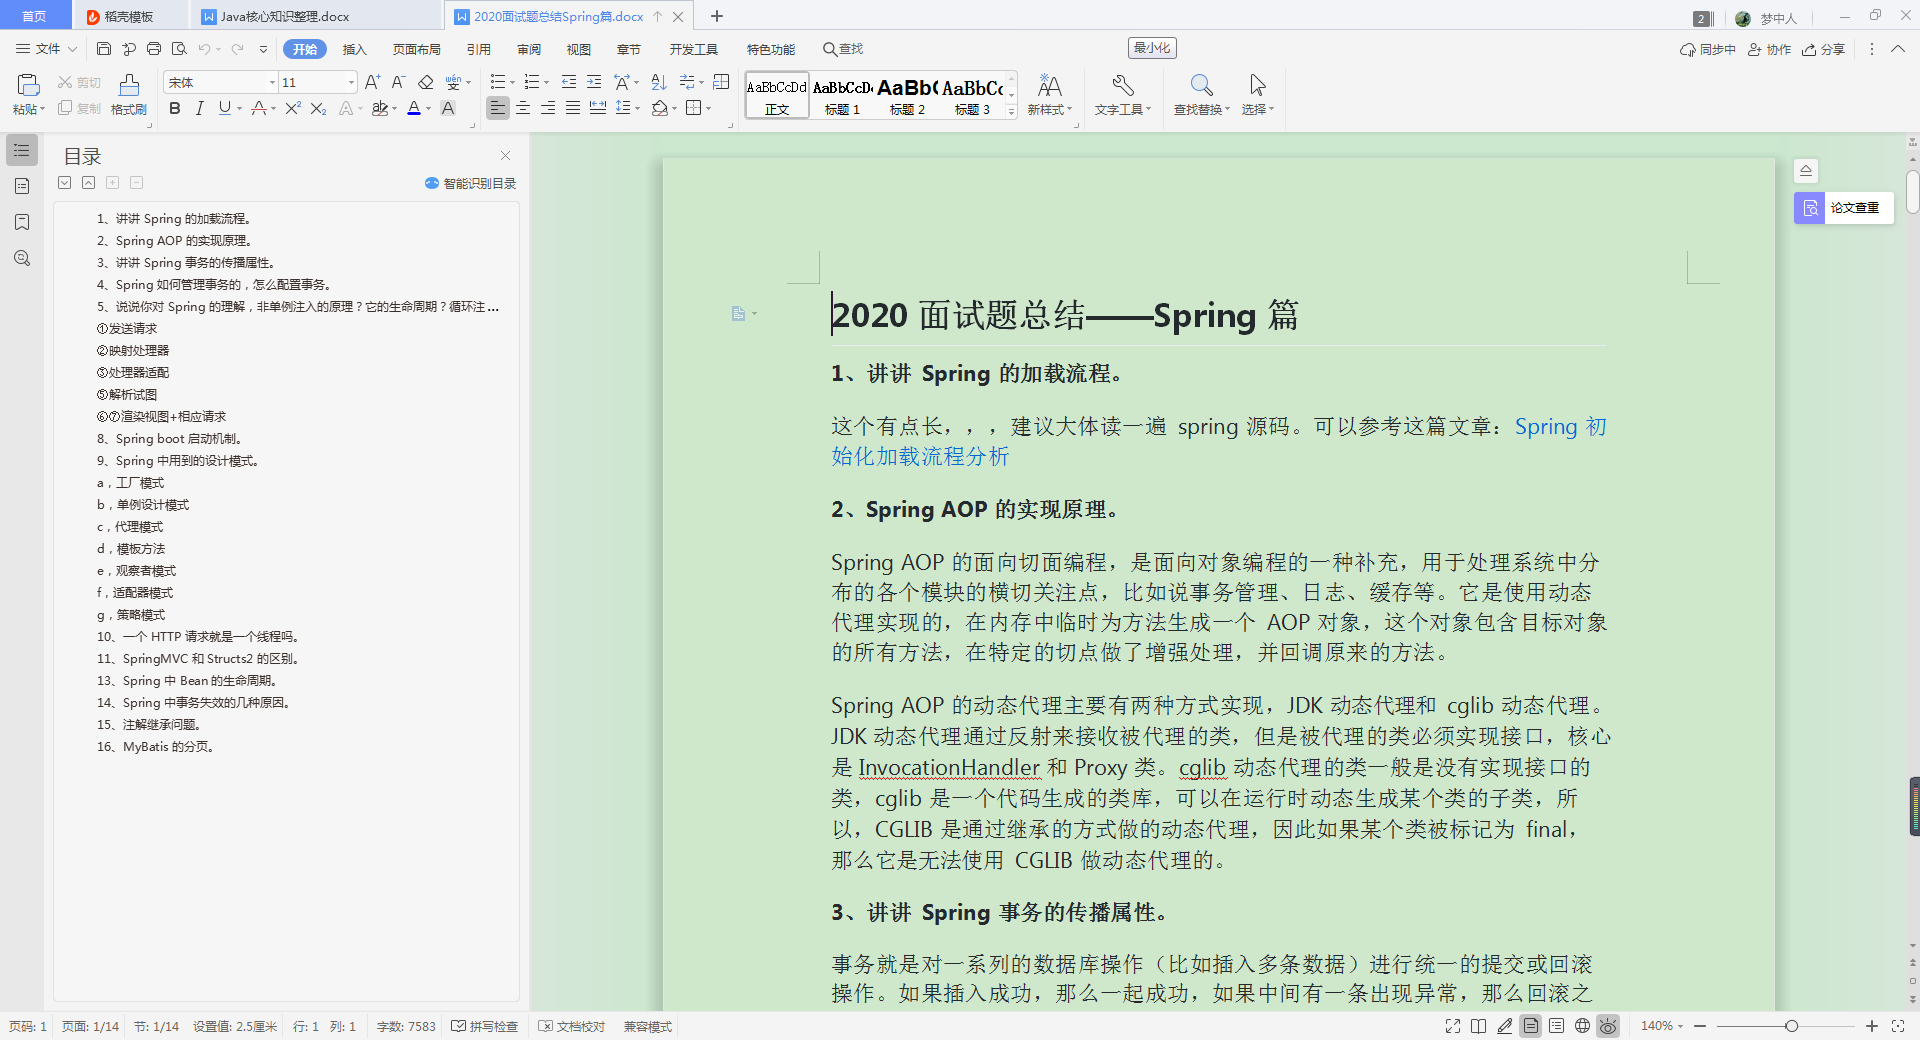Right-align the paragraph
Screen dimensions: 1920x1040
click(x=548, y=108)
